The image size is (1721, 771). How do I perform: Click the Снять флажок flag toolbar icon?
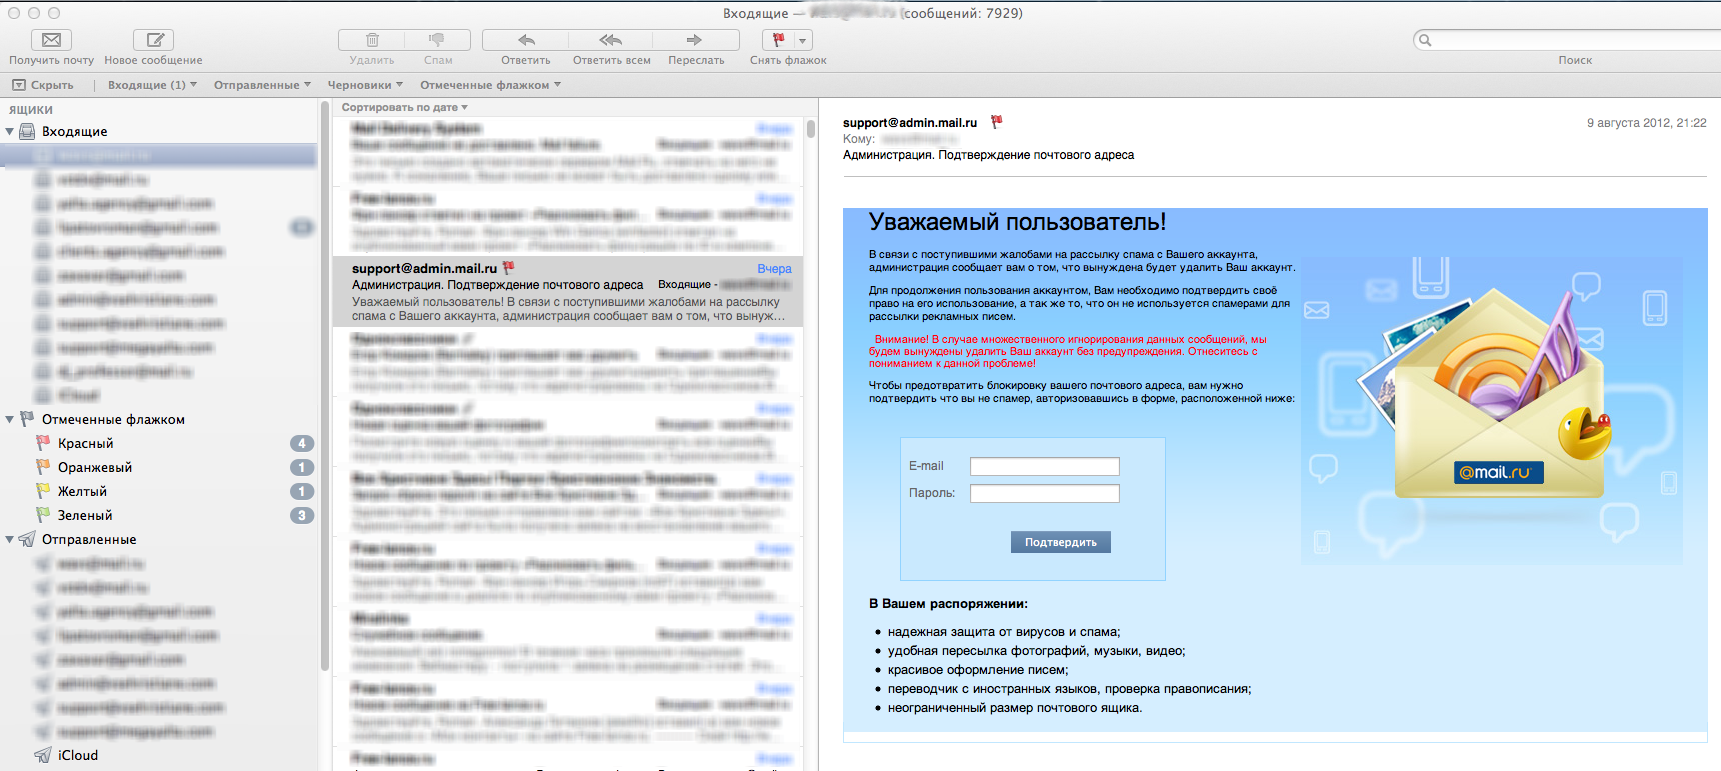coord(778,40)
